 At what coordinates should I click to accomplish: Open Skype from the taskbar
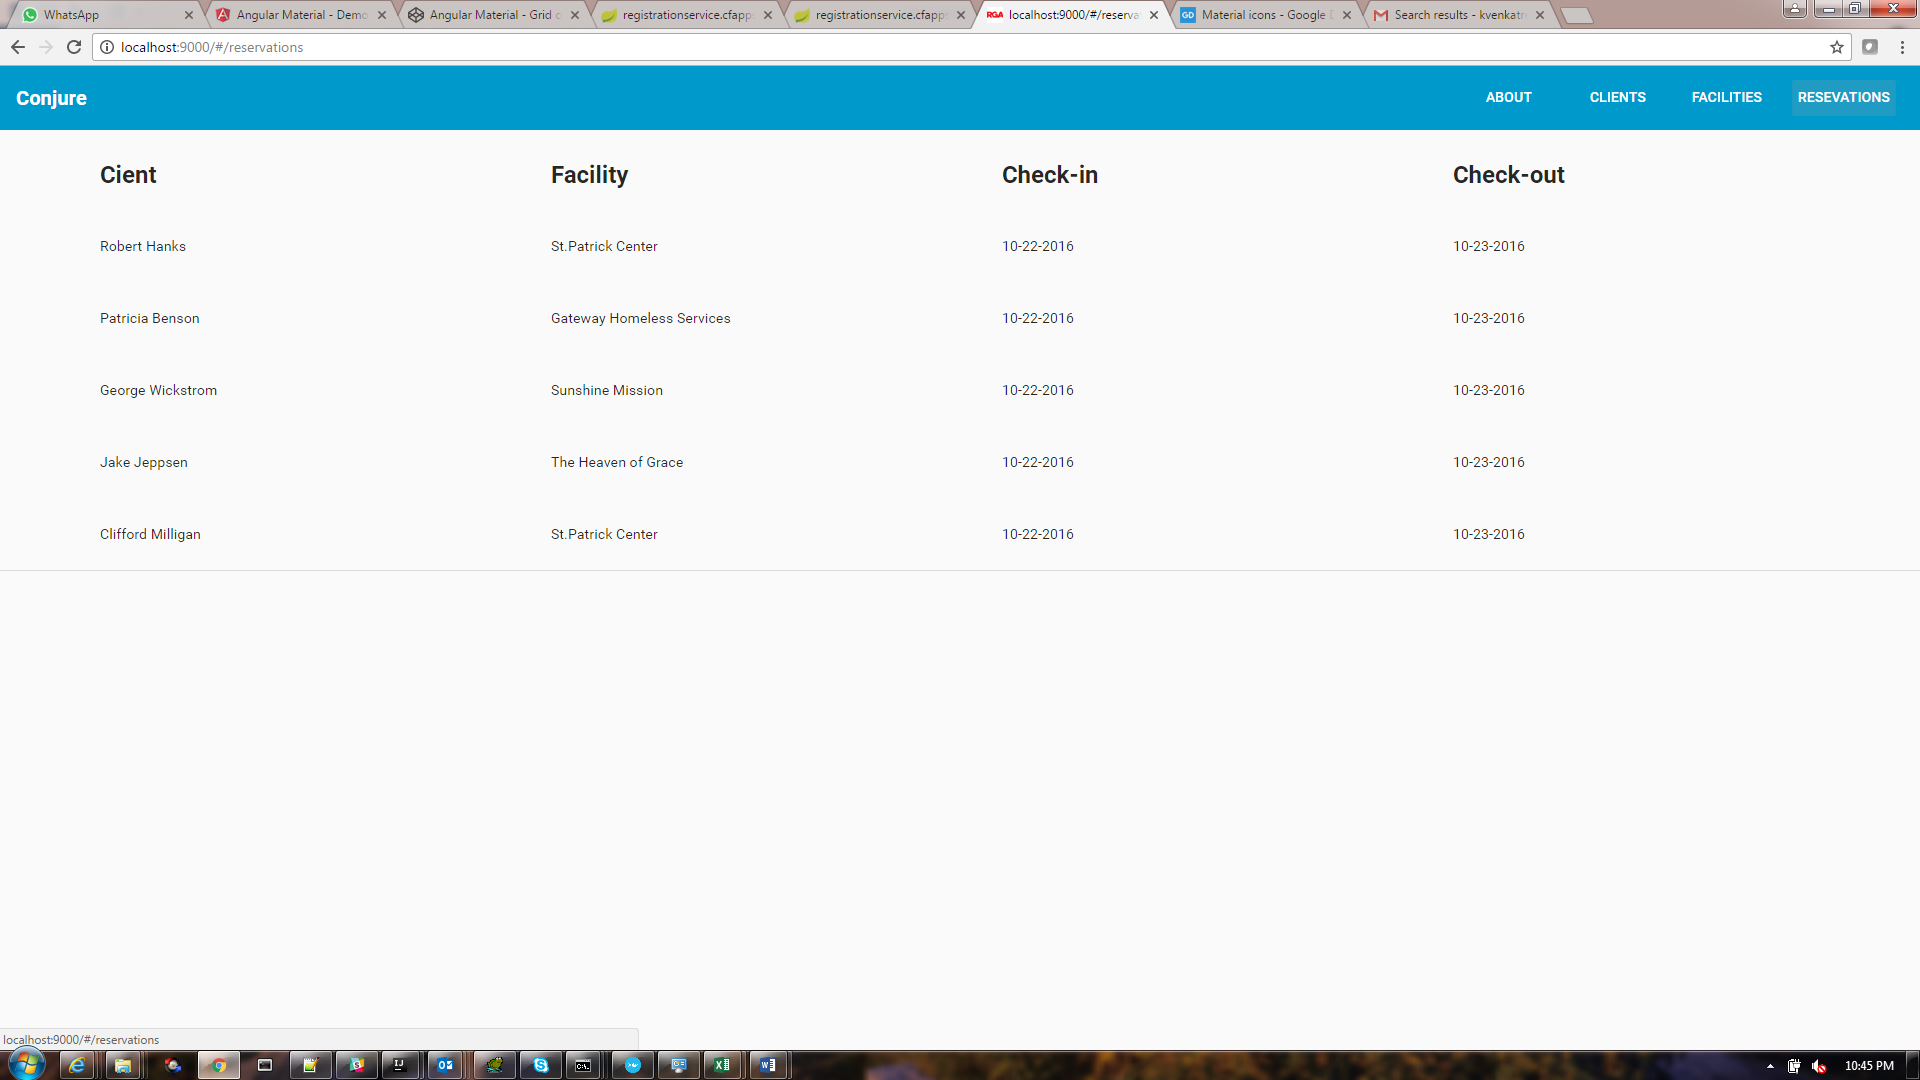tap(541, 1065)
